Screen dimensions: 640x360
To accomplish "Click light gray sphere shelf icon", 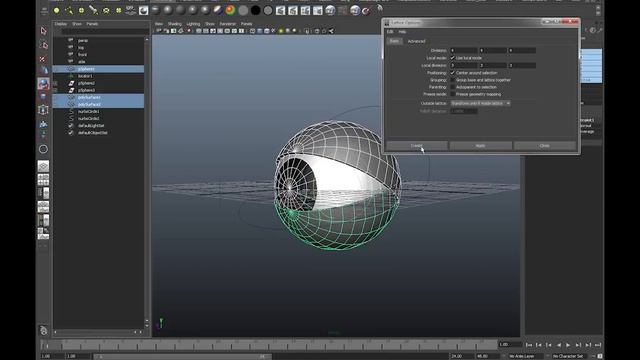I will [243, 10].
